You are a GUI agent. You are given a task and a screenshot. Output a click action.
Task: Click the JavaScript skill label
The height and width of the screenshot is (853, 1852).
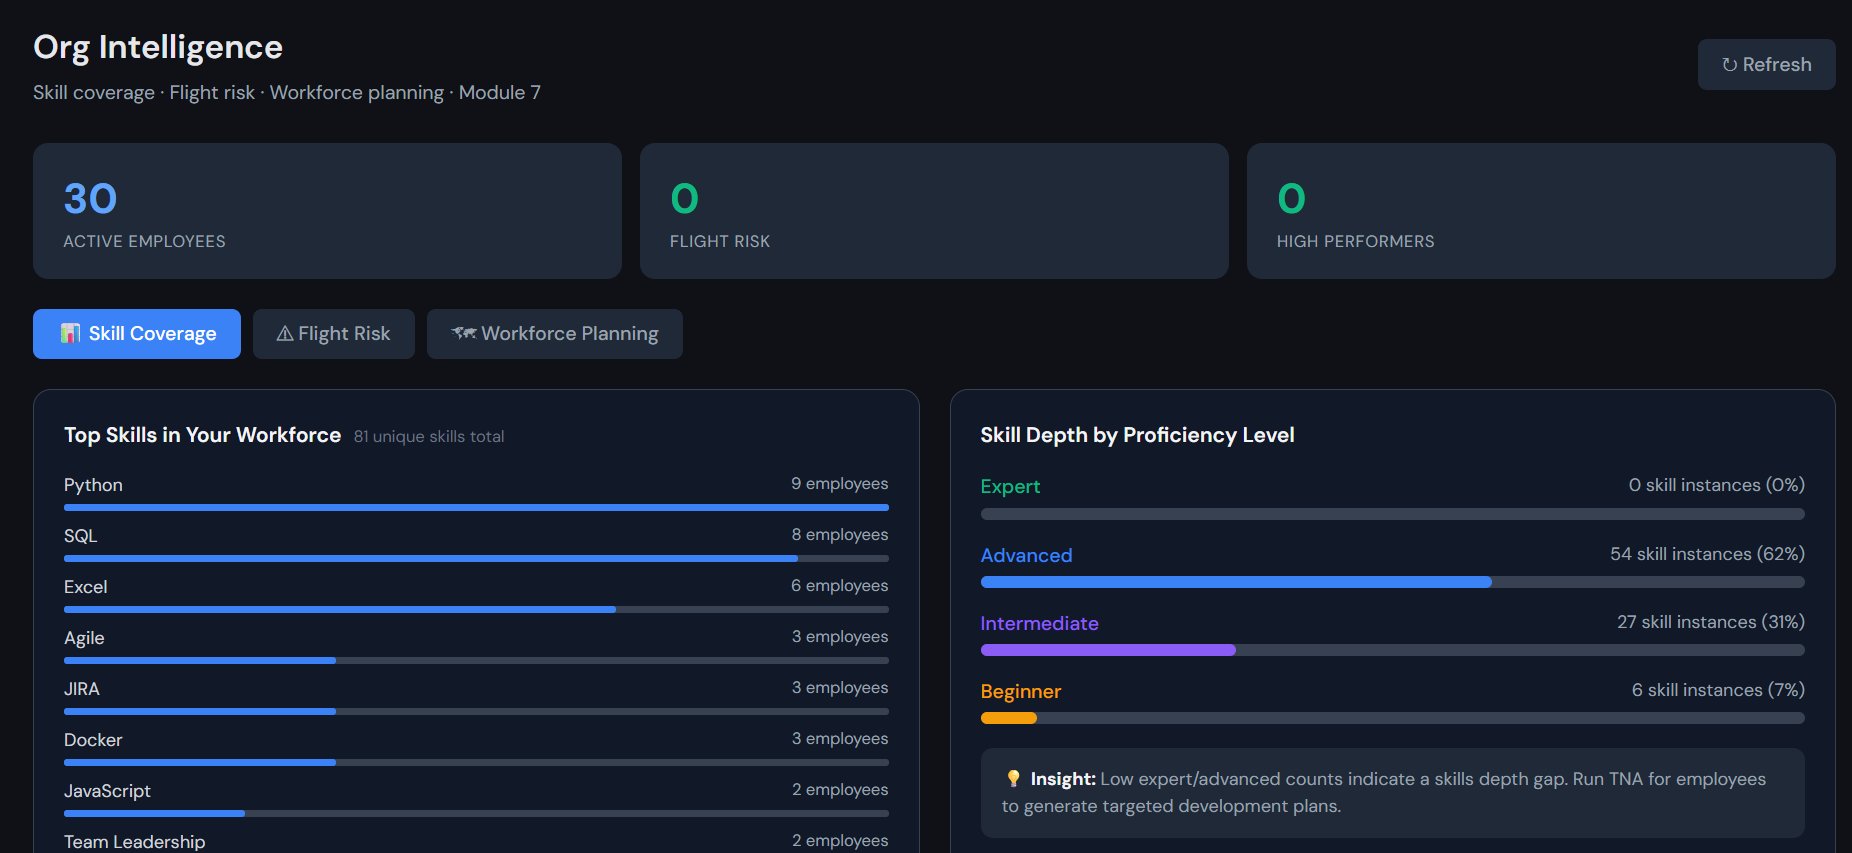point(107,791)
